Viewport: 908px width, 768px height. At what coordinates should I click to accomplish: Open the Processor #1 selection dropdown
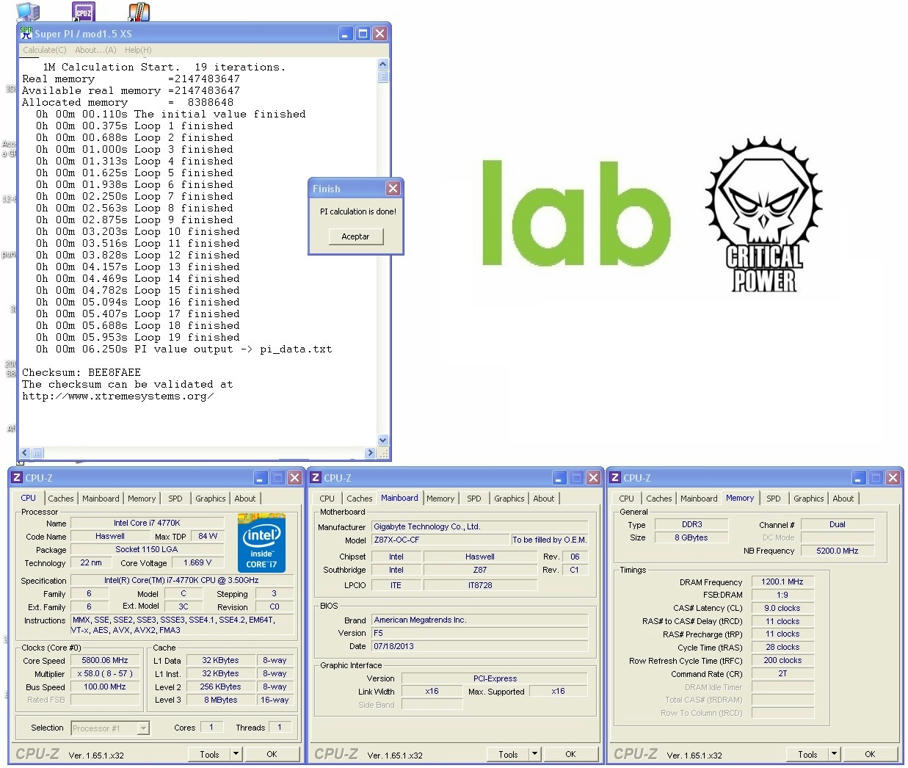(x=111, y=728)
